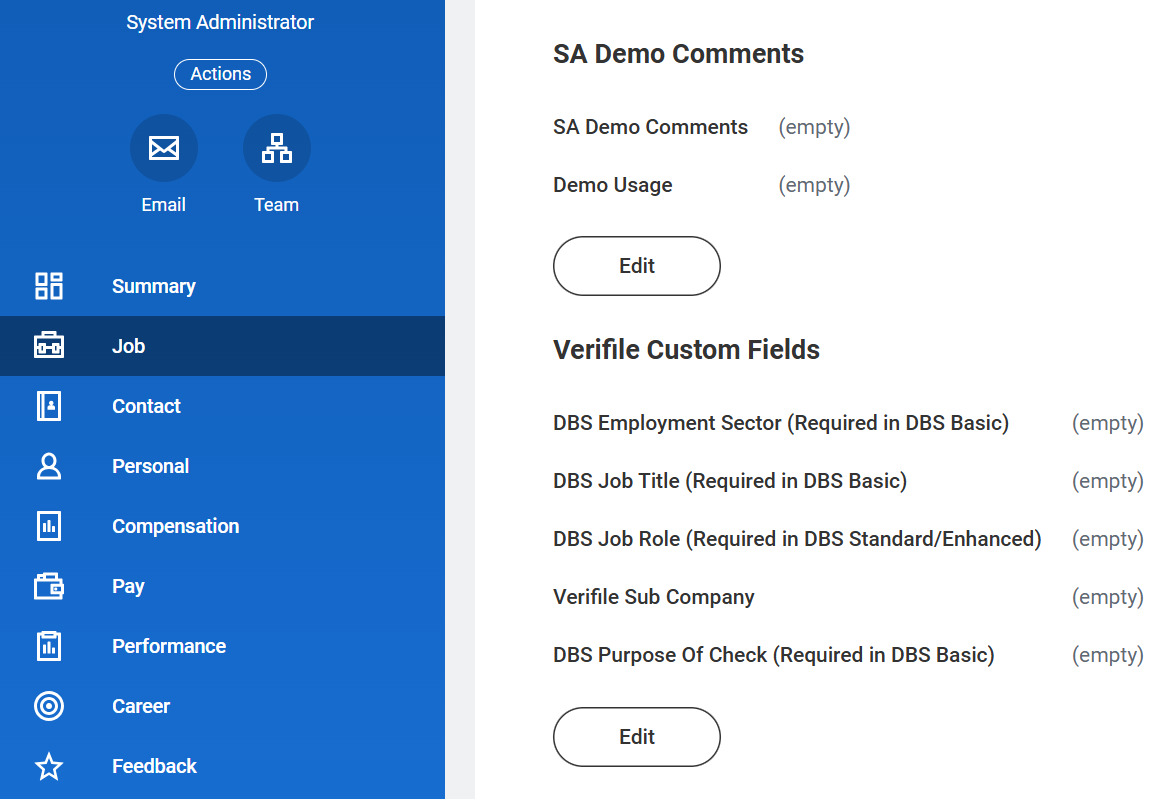Image resolution: width=1173 pixels, height=799 pixels.
Task: Select the Verifile Sub Company label
Action: click(x=654, y=597)
